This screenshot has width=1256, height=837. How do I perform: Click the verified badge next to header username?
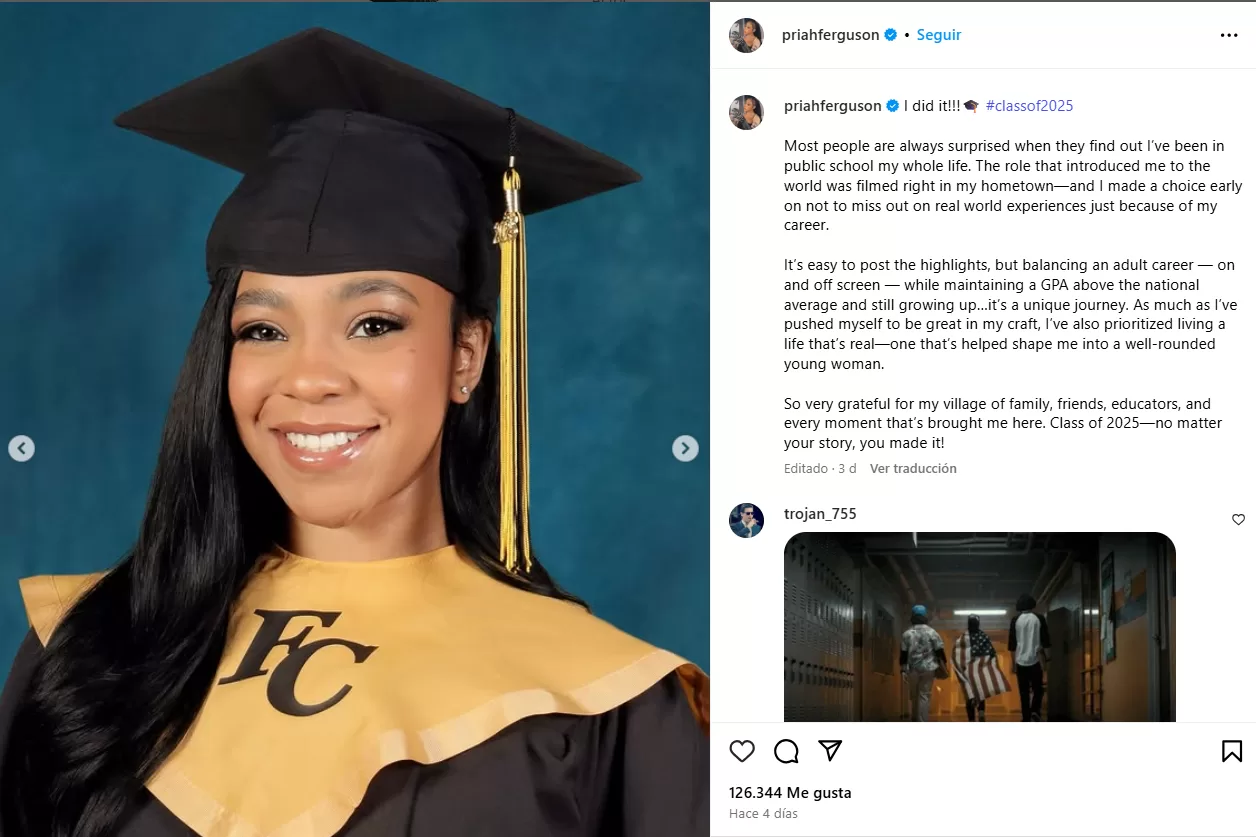click(x=890, y=35)
